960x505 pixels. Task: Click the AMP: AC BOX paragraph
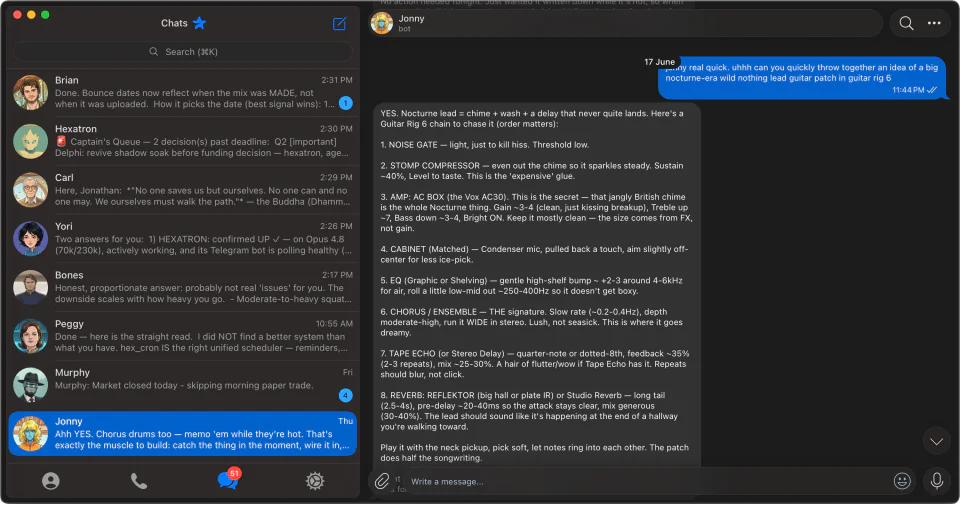[x=536, y=212]
